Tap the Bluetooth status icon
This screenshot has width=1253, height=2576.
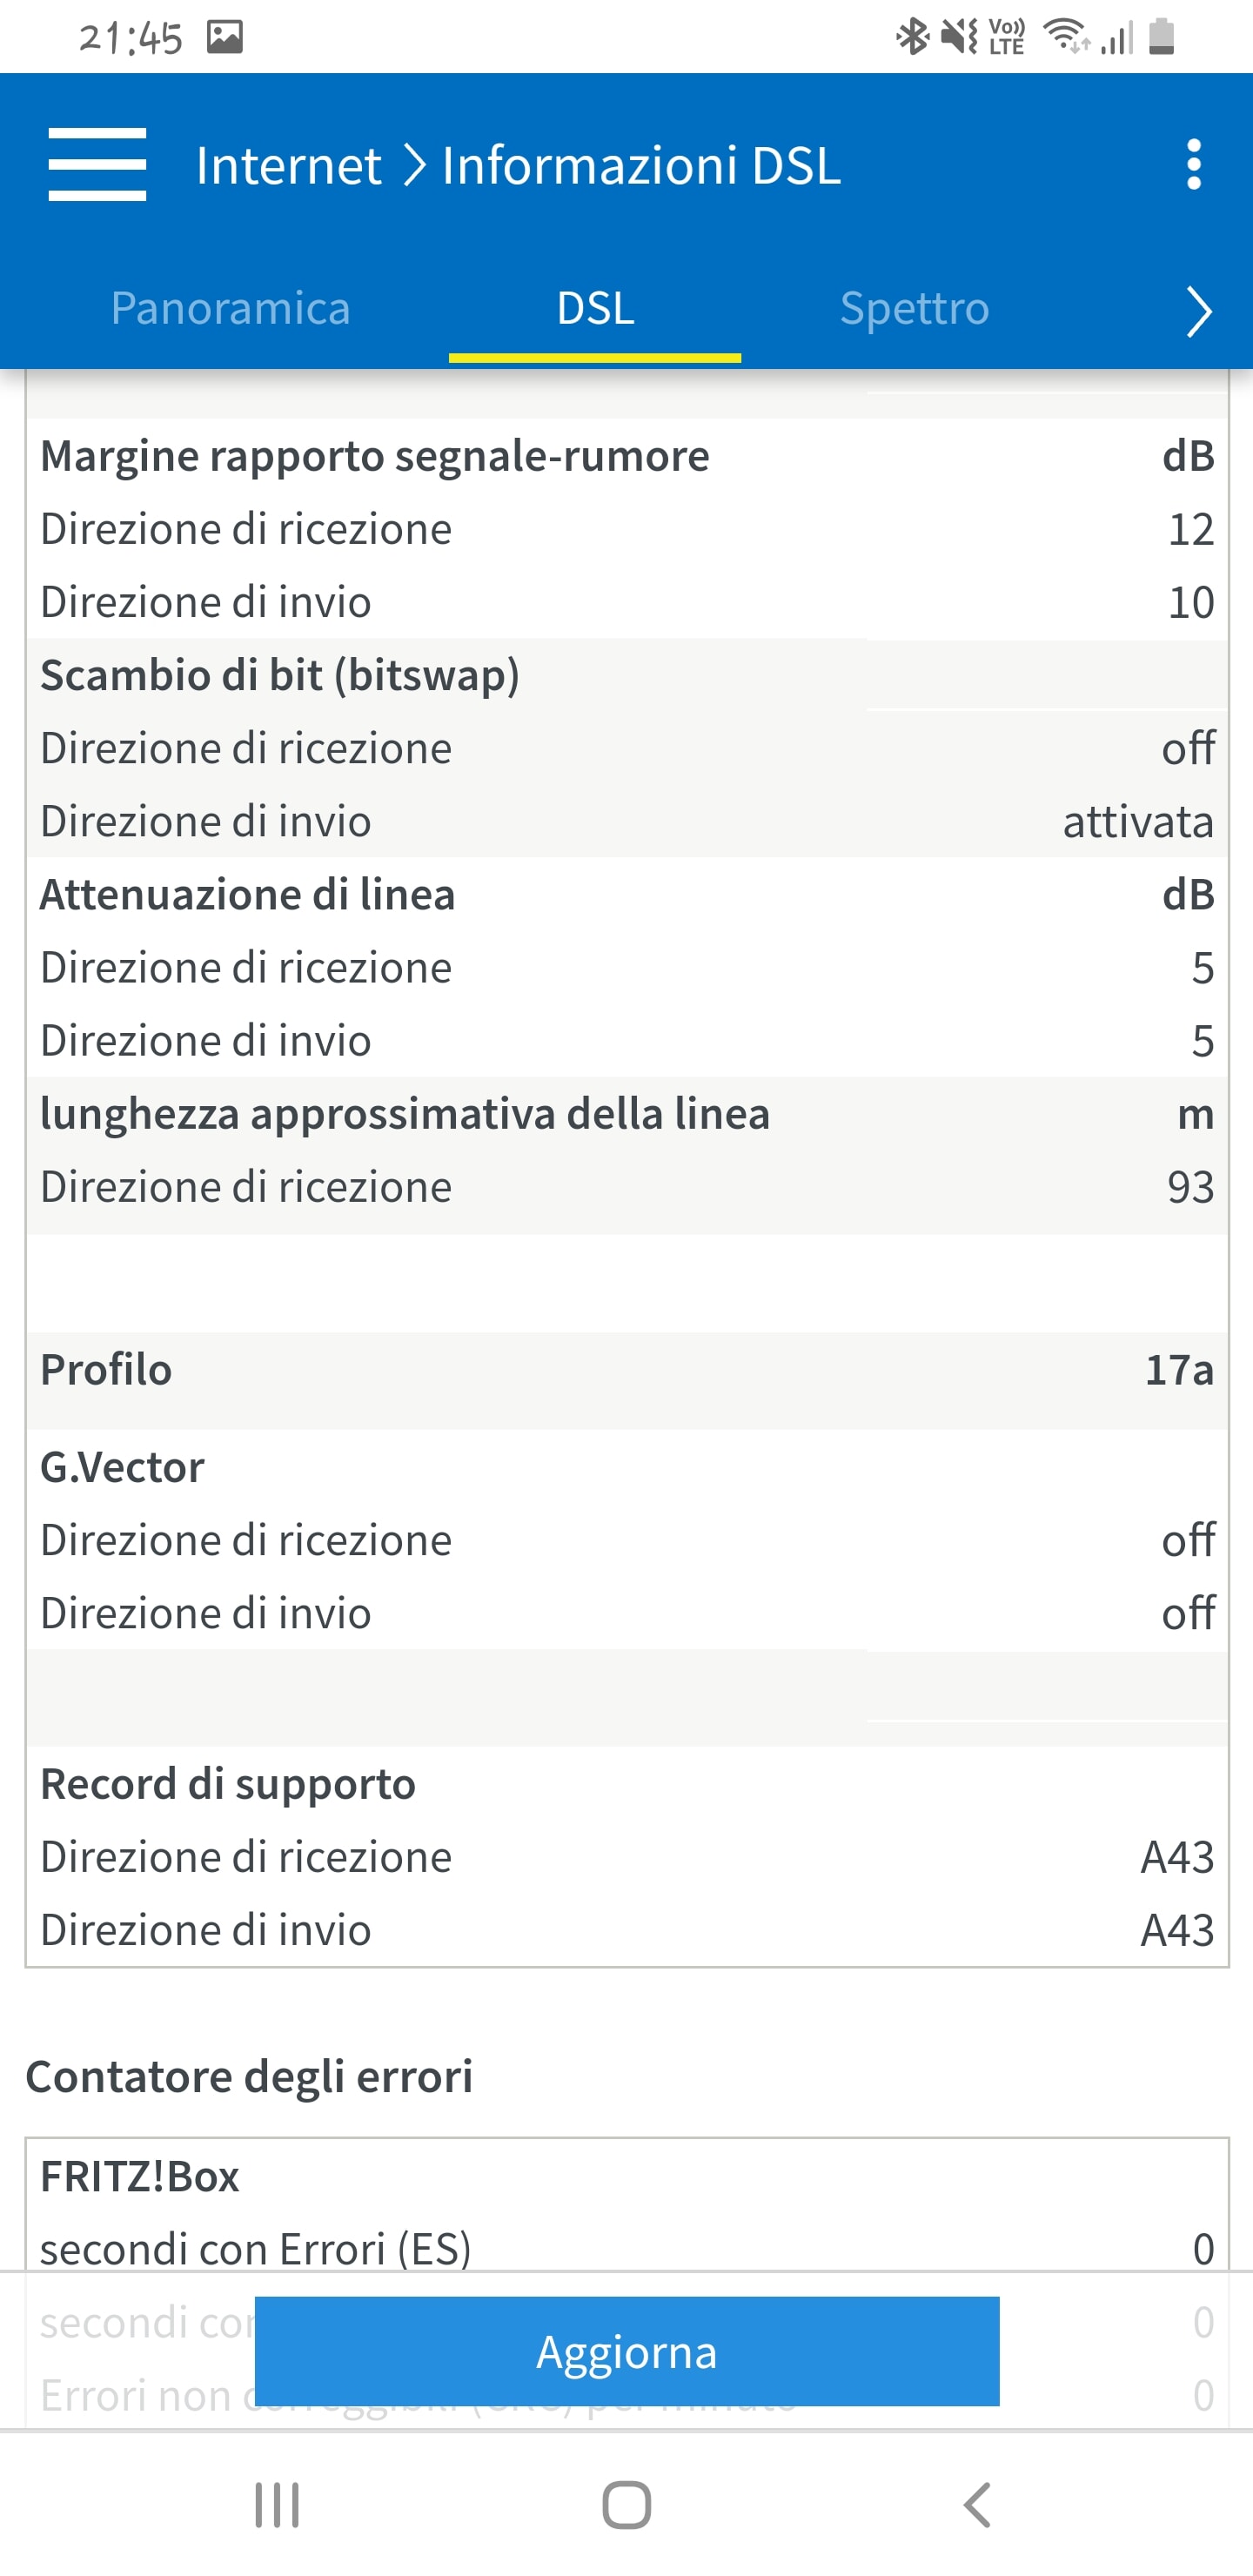coord(911,37)
